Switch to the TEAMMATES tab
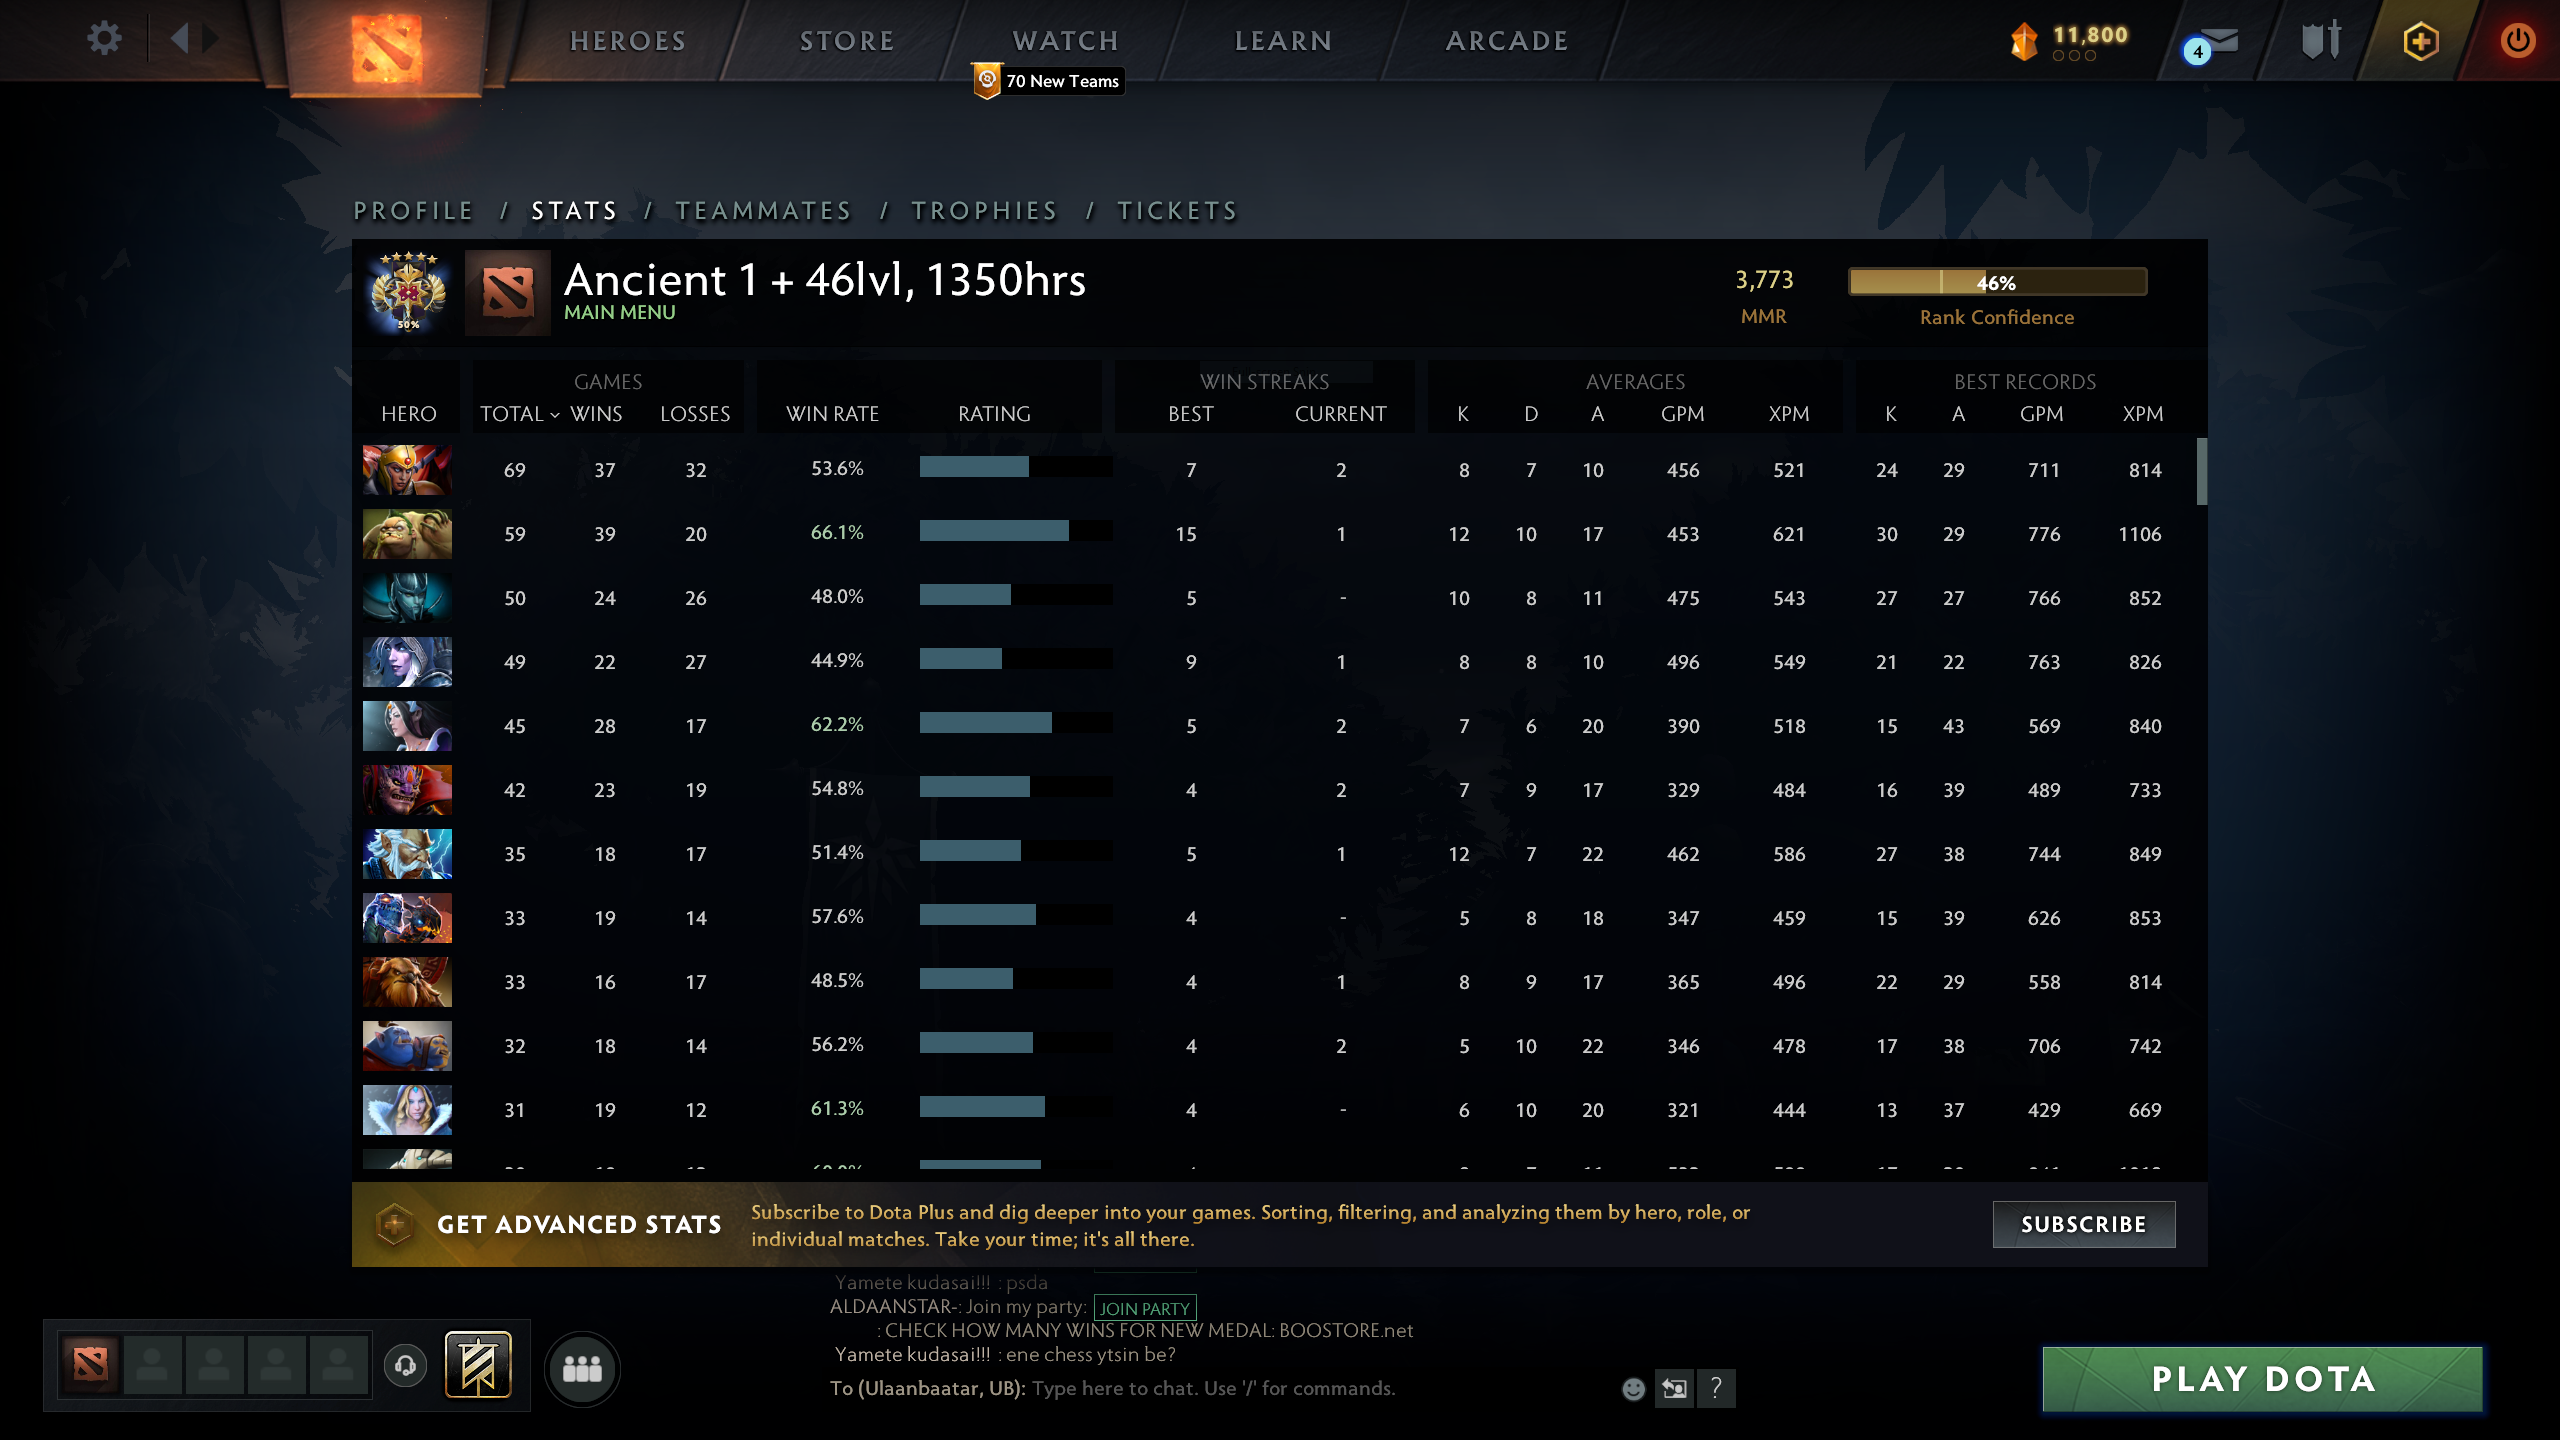This screenshot has height=1440, width=2560. pyautogui.click(x=764, y=211)
